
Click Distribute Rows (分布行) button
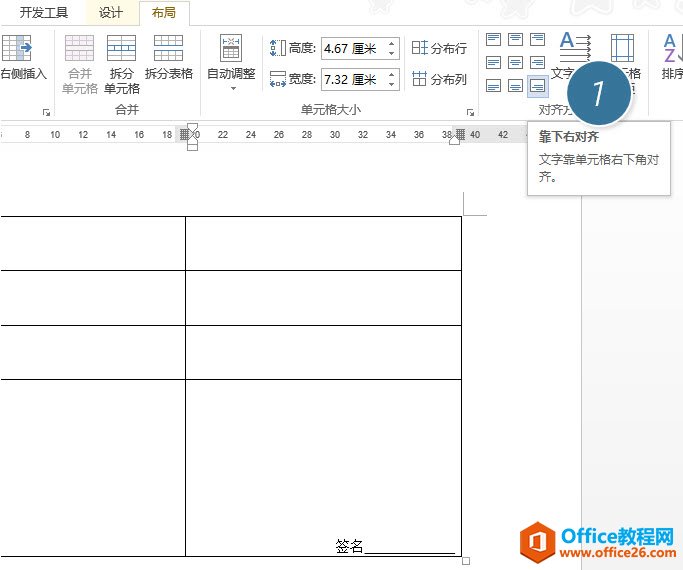click(439, 48)
